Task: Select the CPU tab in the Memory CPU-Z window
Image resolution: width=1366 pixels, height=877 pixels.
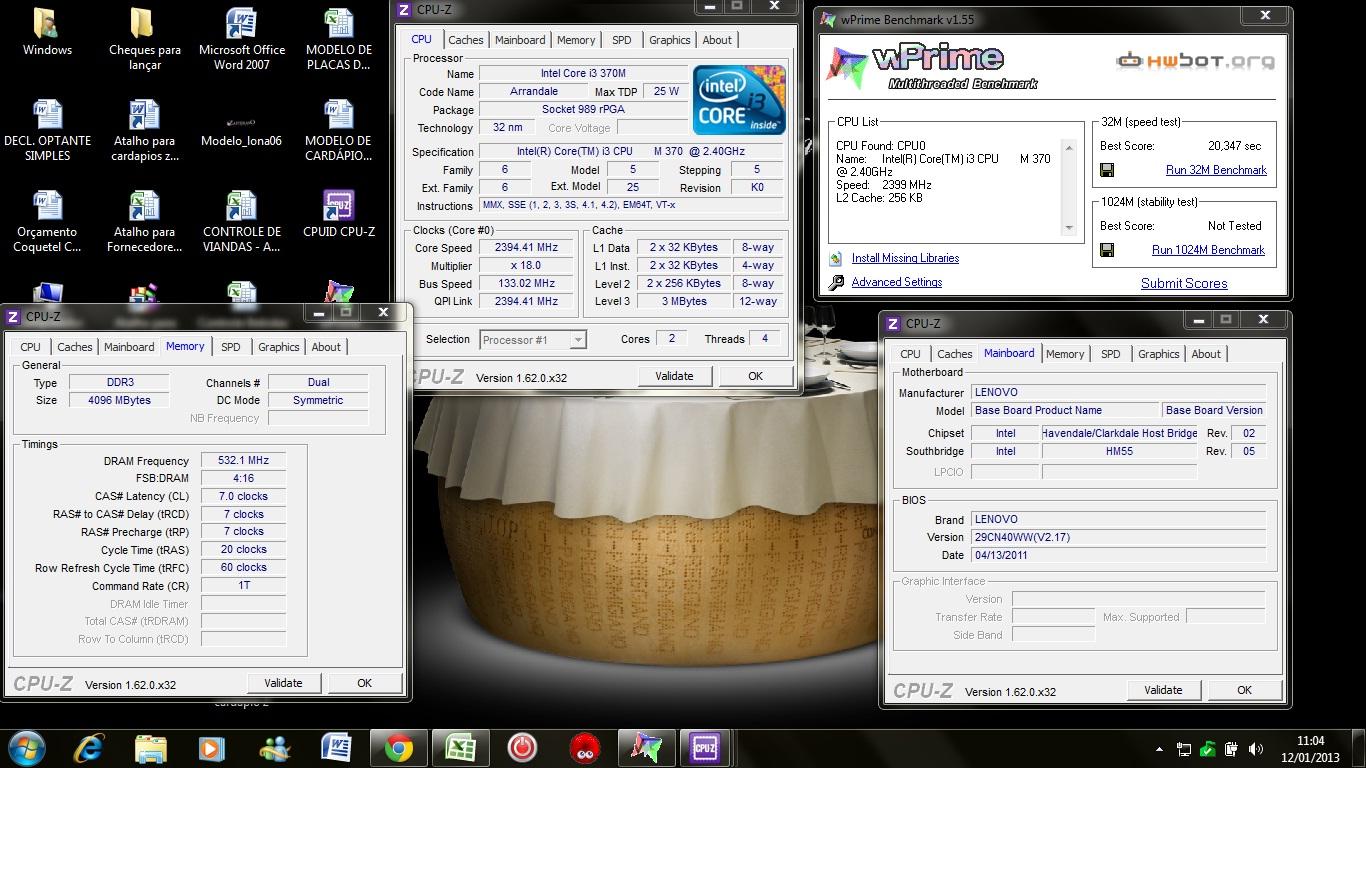Action: pyautogui.click(x=31, y=347)
